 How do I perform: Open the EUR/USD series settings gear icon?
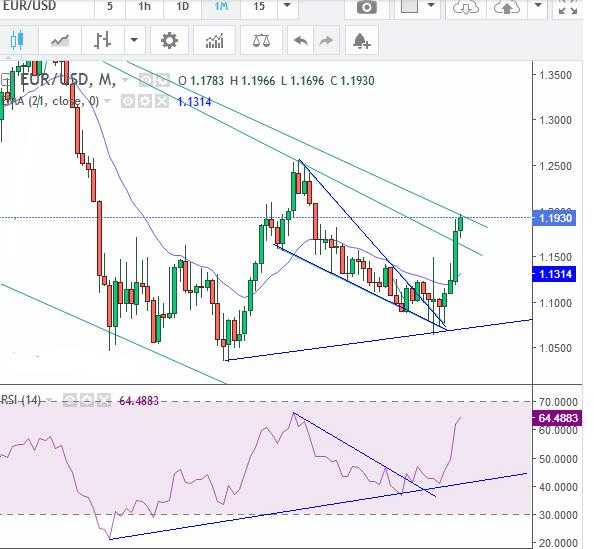tap(145, 80)
